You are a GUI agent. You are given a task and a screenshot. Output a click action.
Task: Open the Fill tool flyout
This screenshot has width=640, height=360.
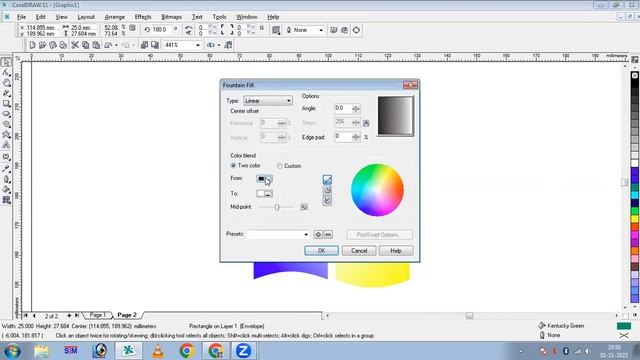(x=6, y=189)
